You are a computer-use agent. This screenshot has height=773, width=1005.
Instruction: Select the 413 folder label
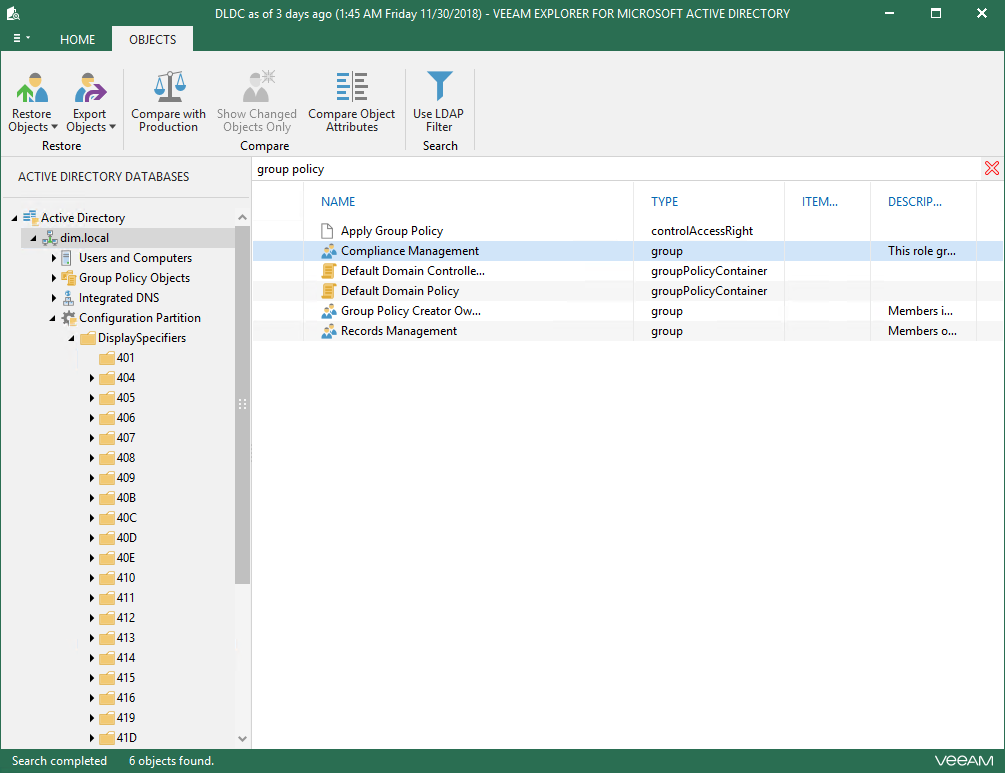pyautogui.click(x=126, y=638)
